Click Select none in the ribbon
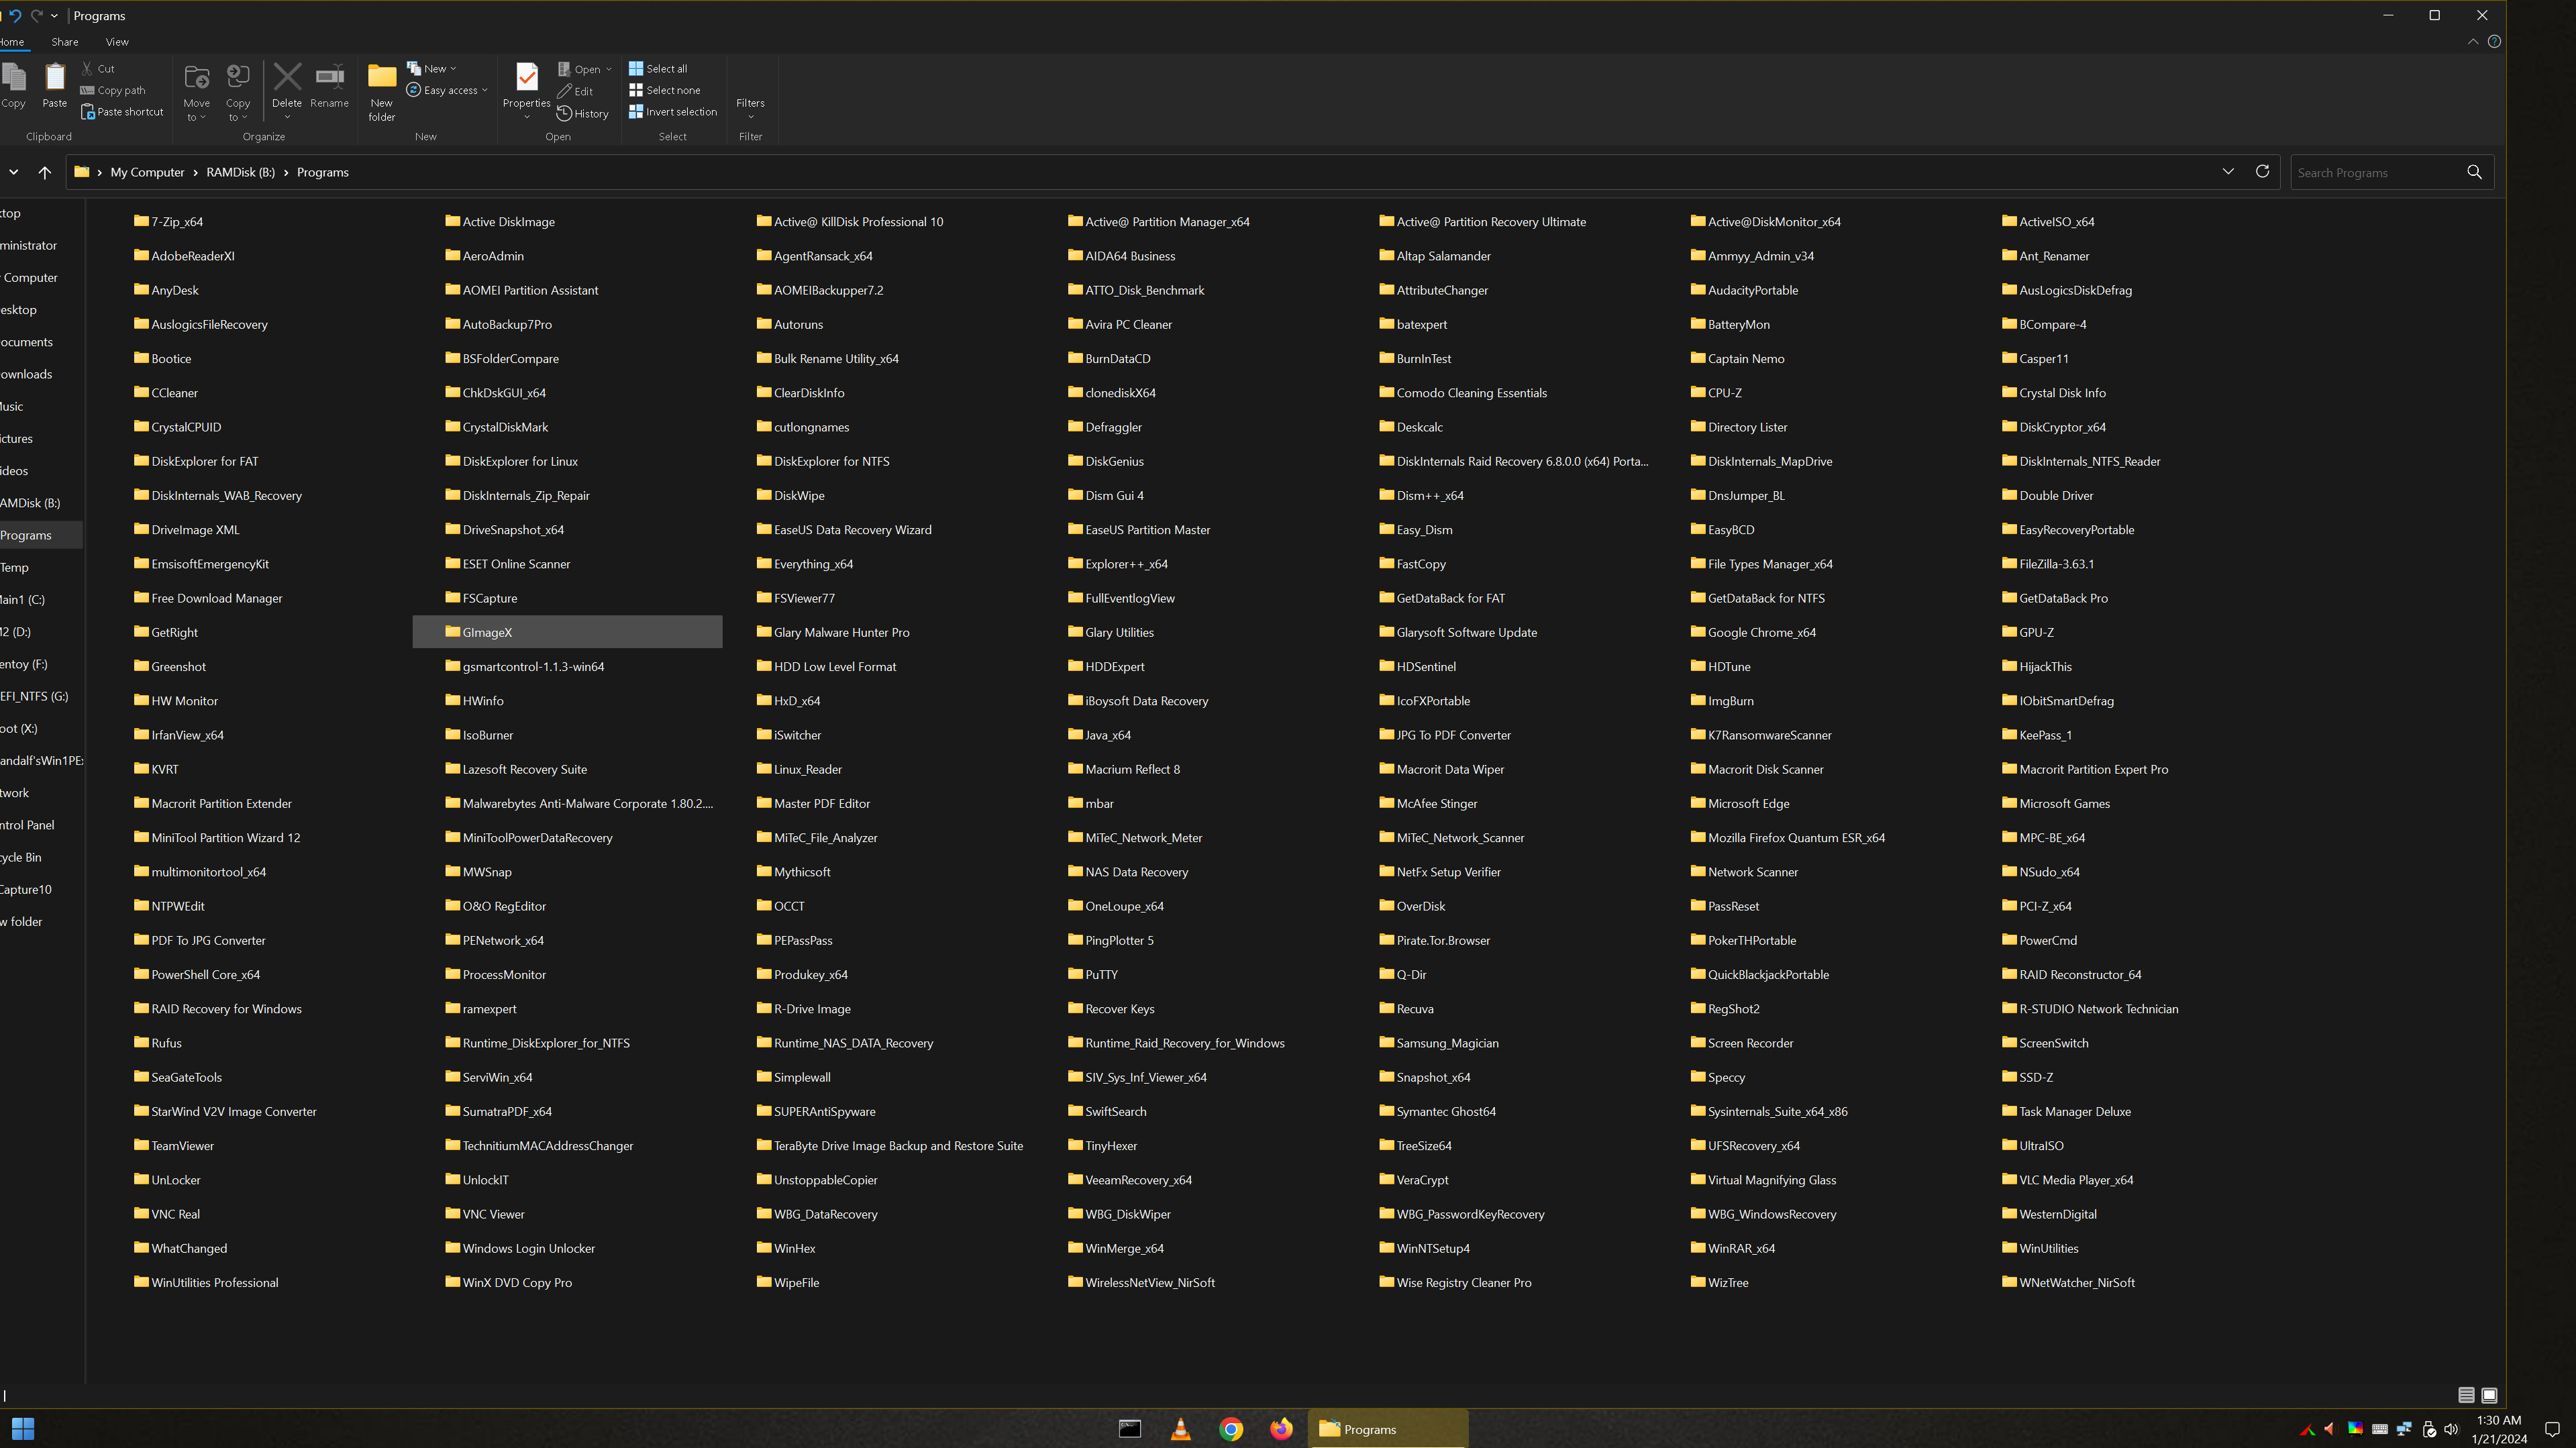Screen dimensions: 2576x1448 [665, 90]
